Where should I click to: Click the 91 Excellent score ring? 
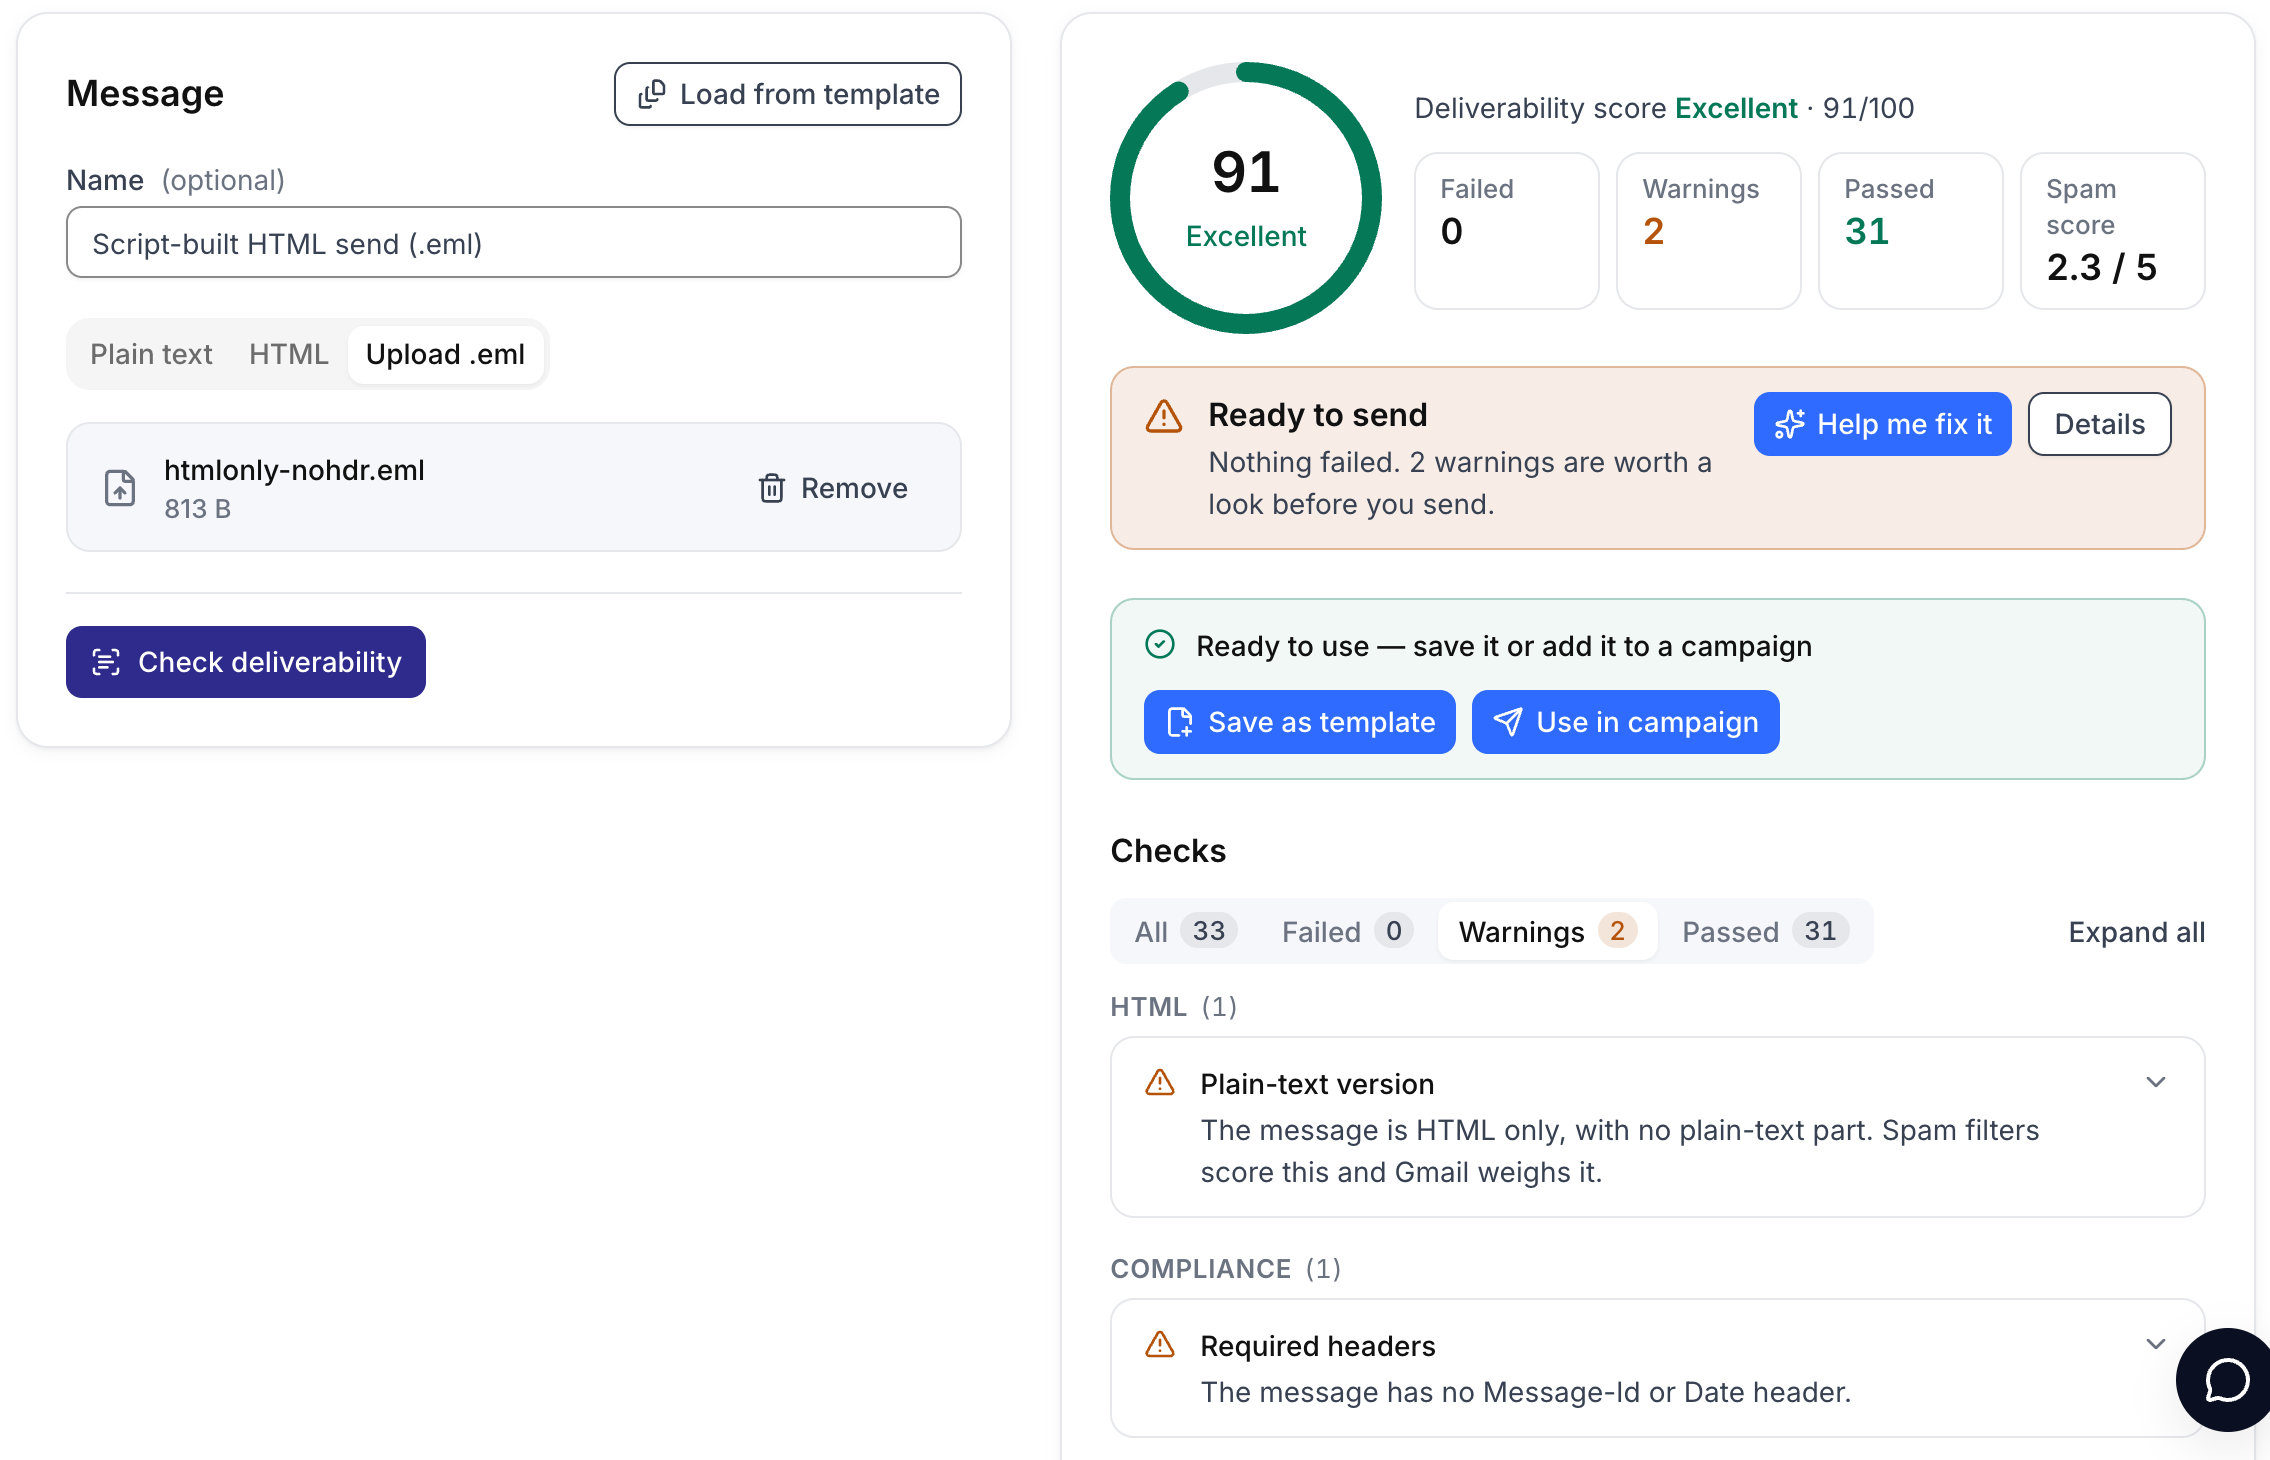coord(1246,198)
